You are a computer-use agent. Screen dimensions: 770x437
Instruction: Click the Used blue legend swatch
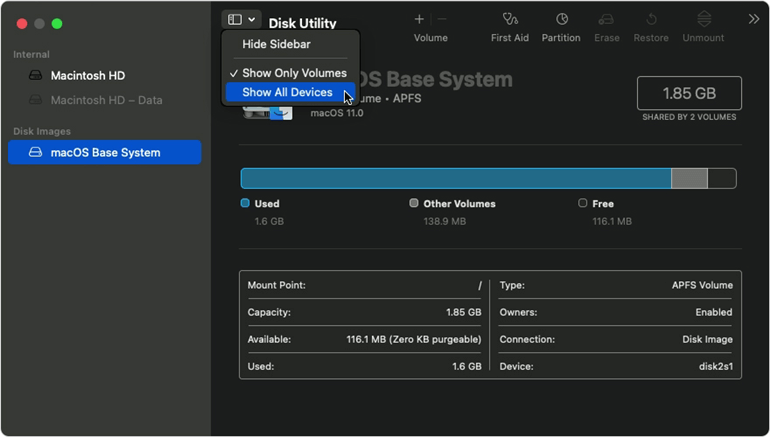(x=245, y=203)
